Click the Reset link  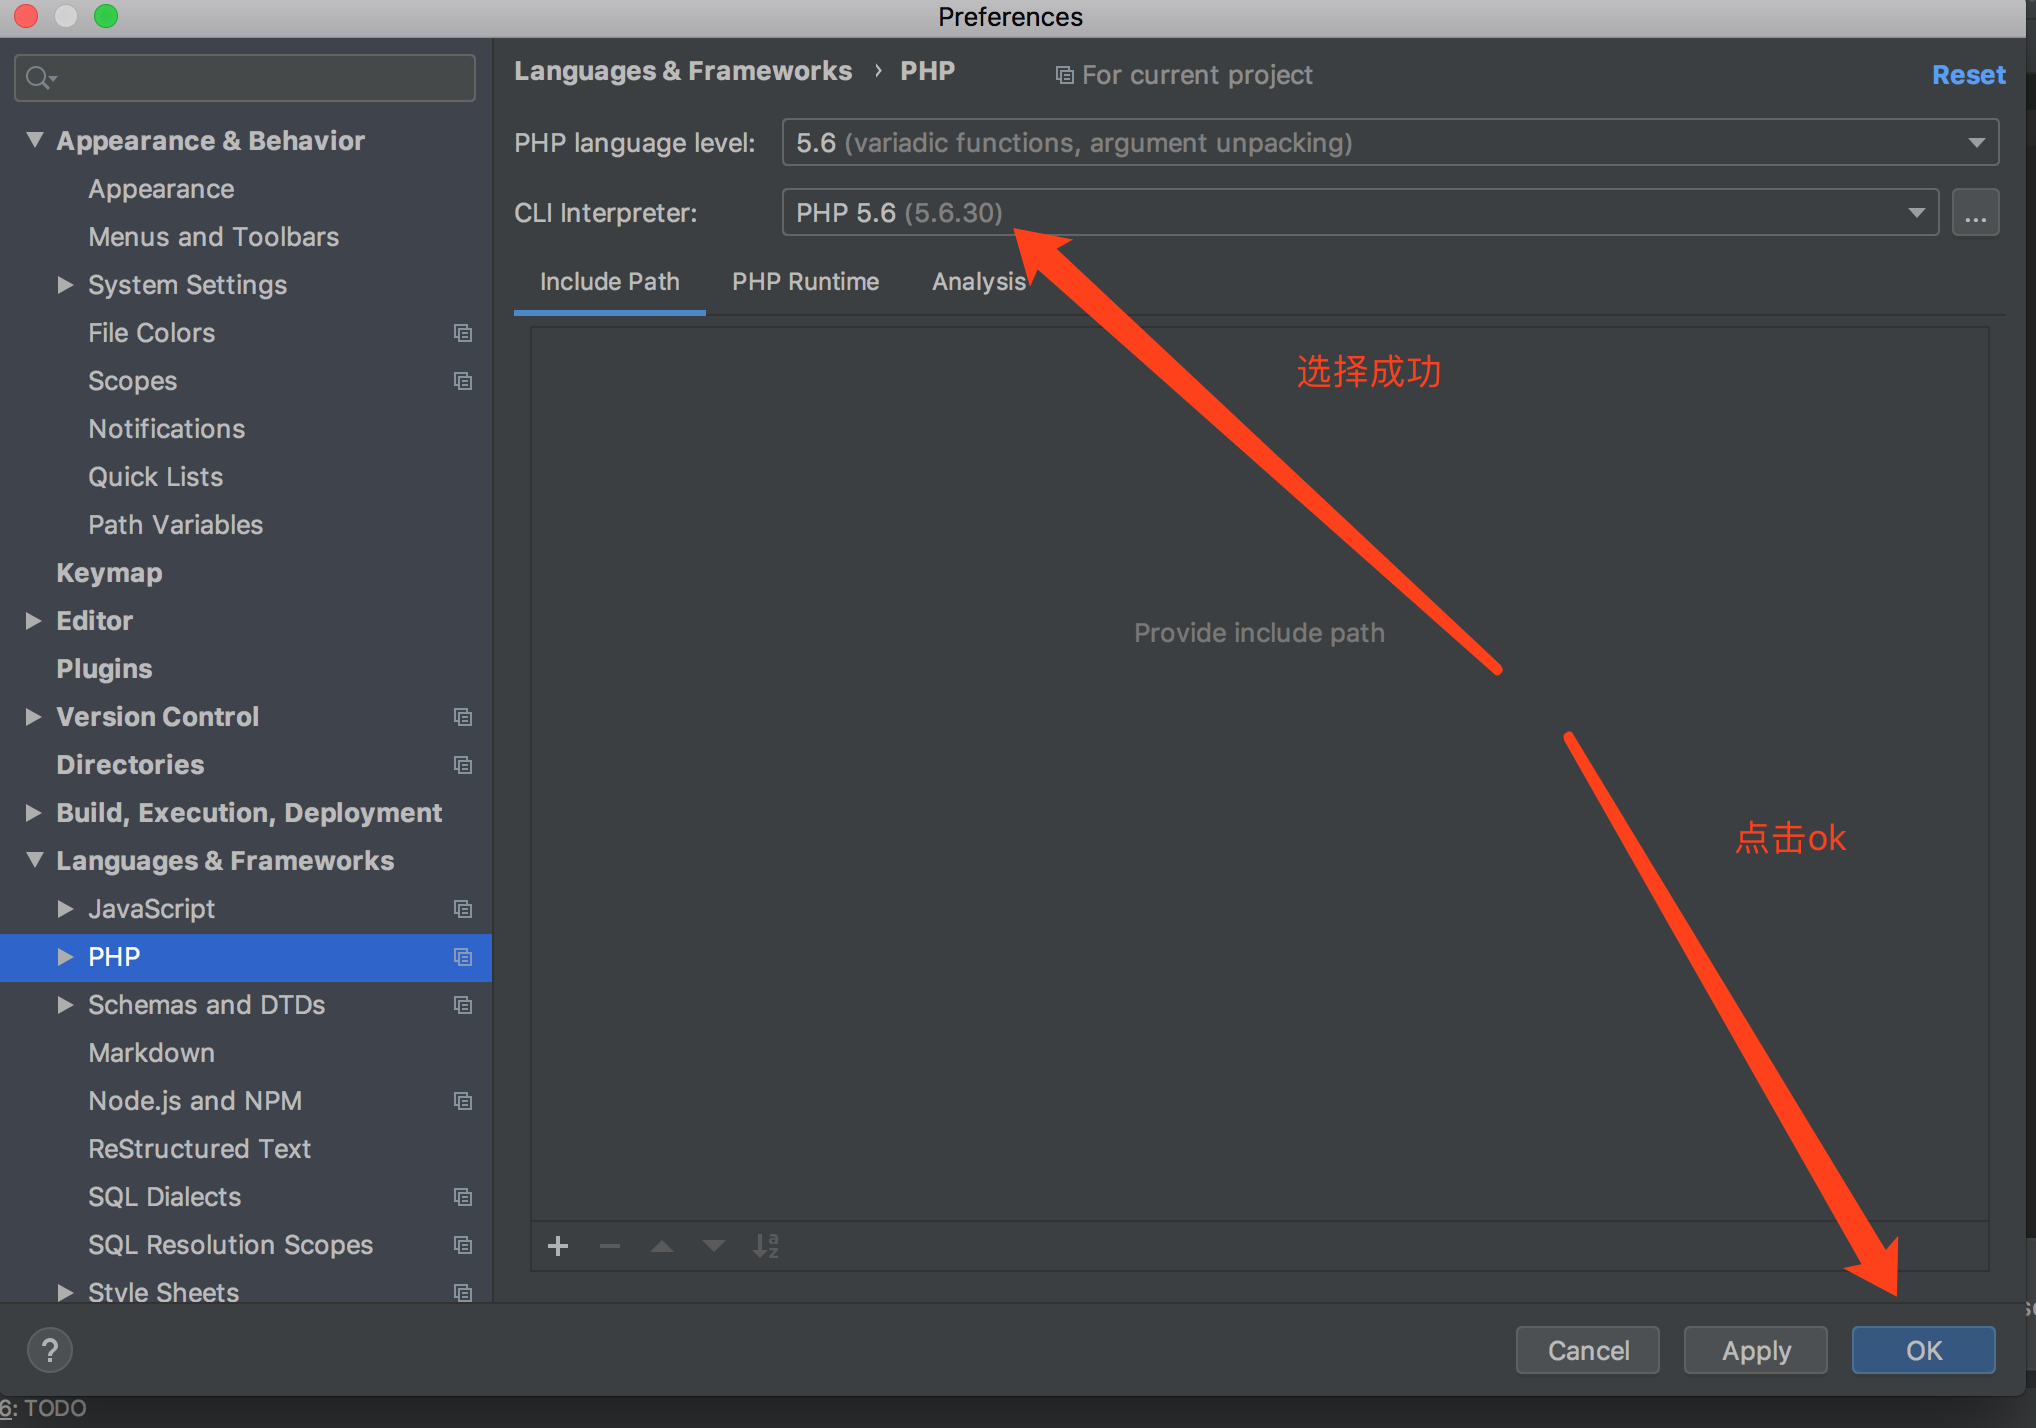1968,75
